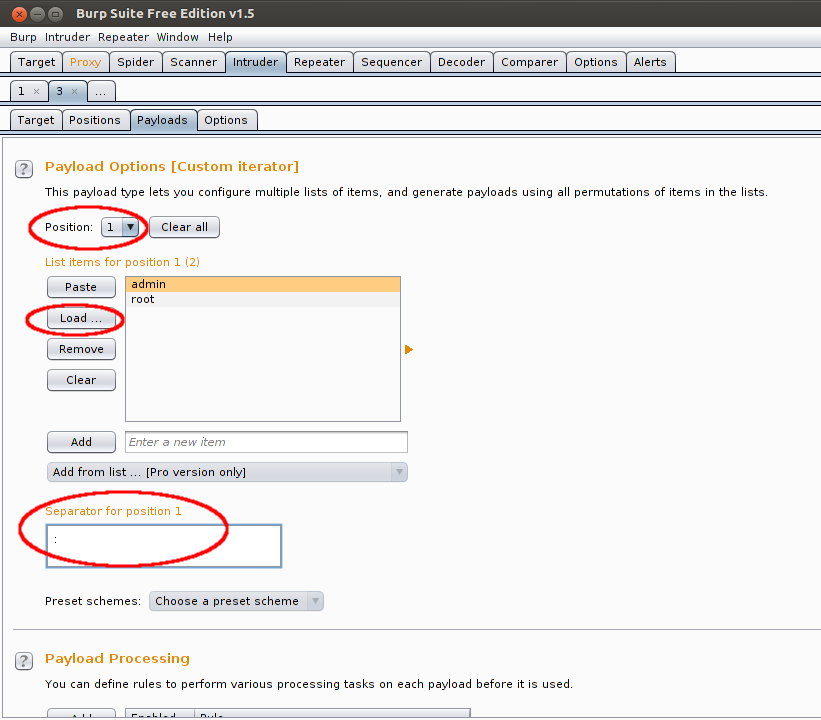This screenshot has width=821, height=720.
Task: Switch to the Scanner tab
Action: (193, 62)
